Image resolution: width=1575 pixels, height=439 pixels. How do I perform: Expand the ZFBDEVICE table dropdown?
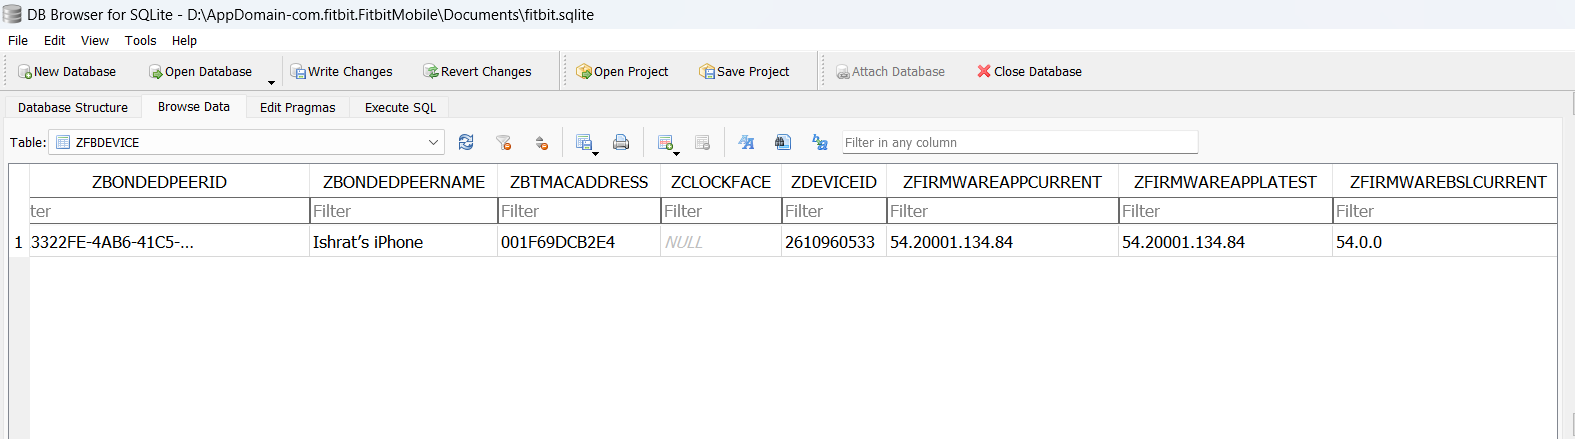coord(433,142)
